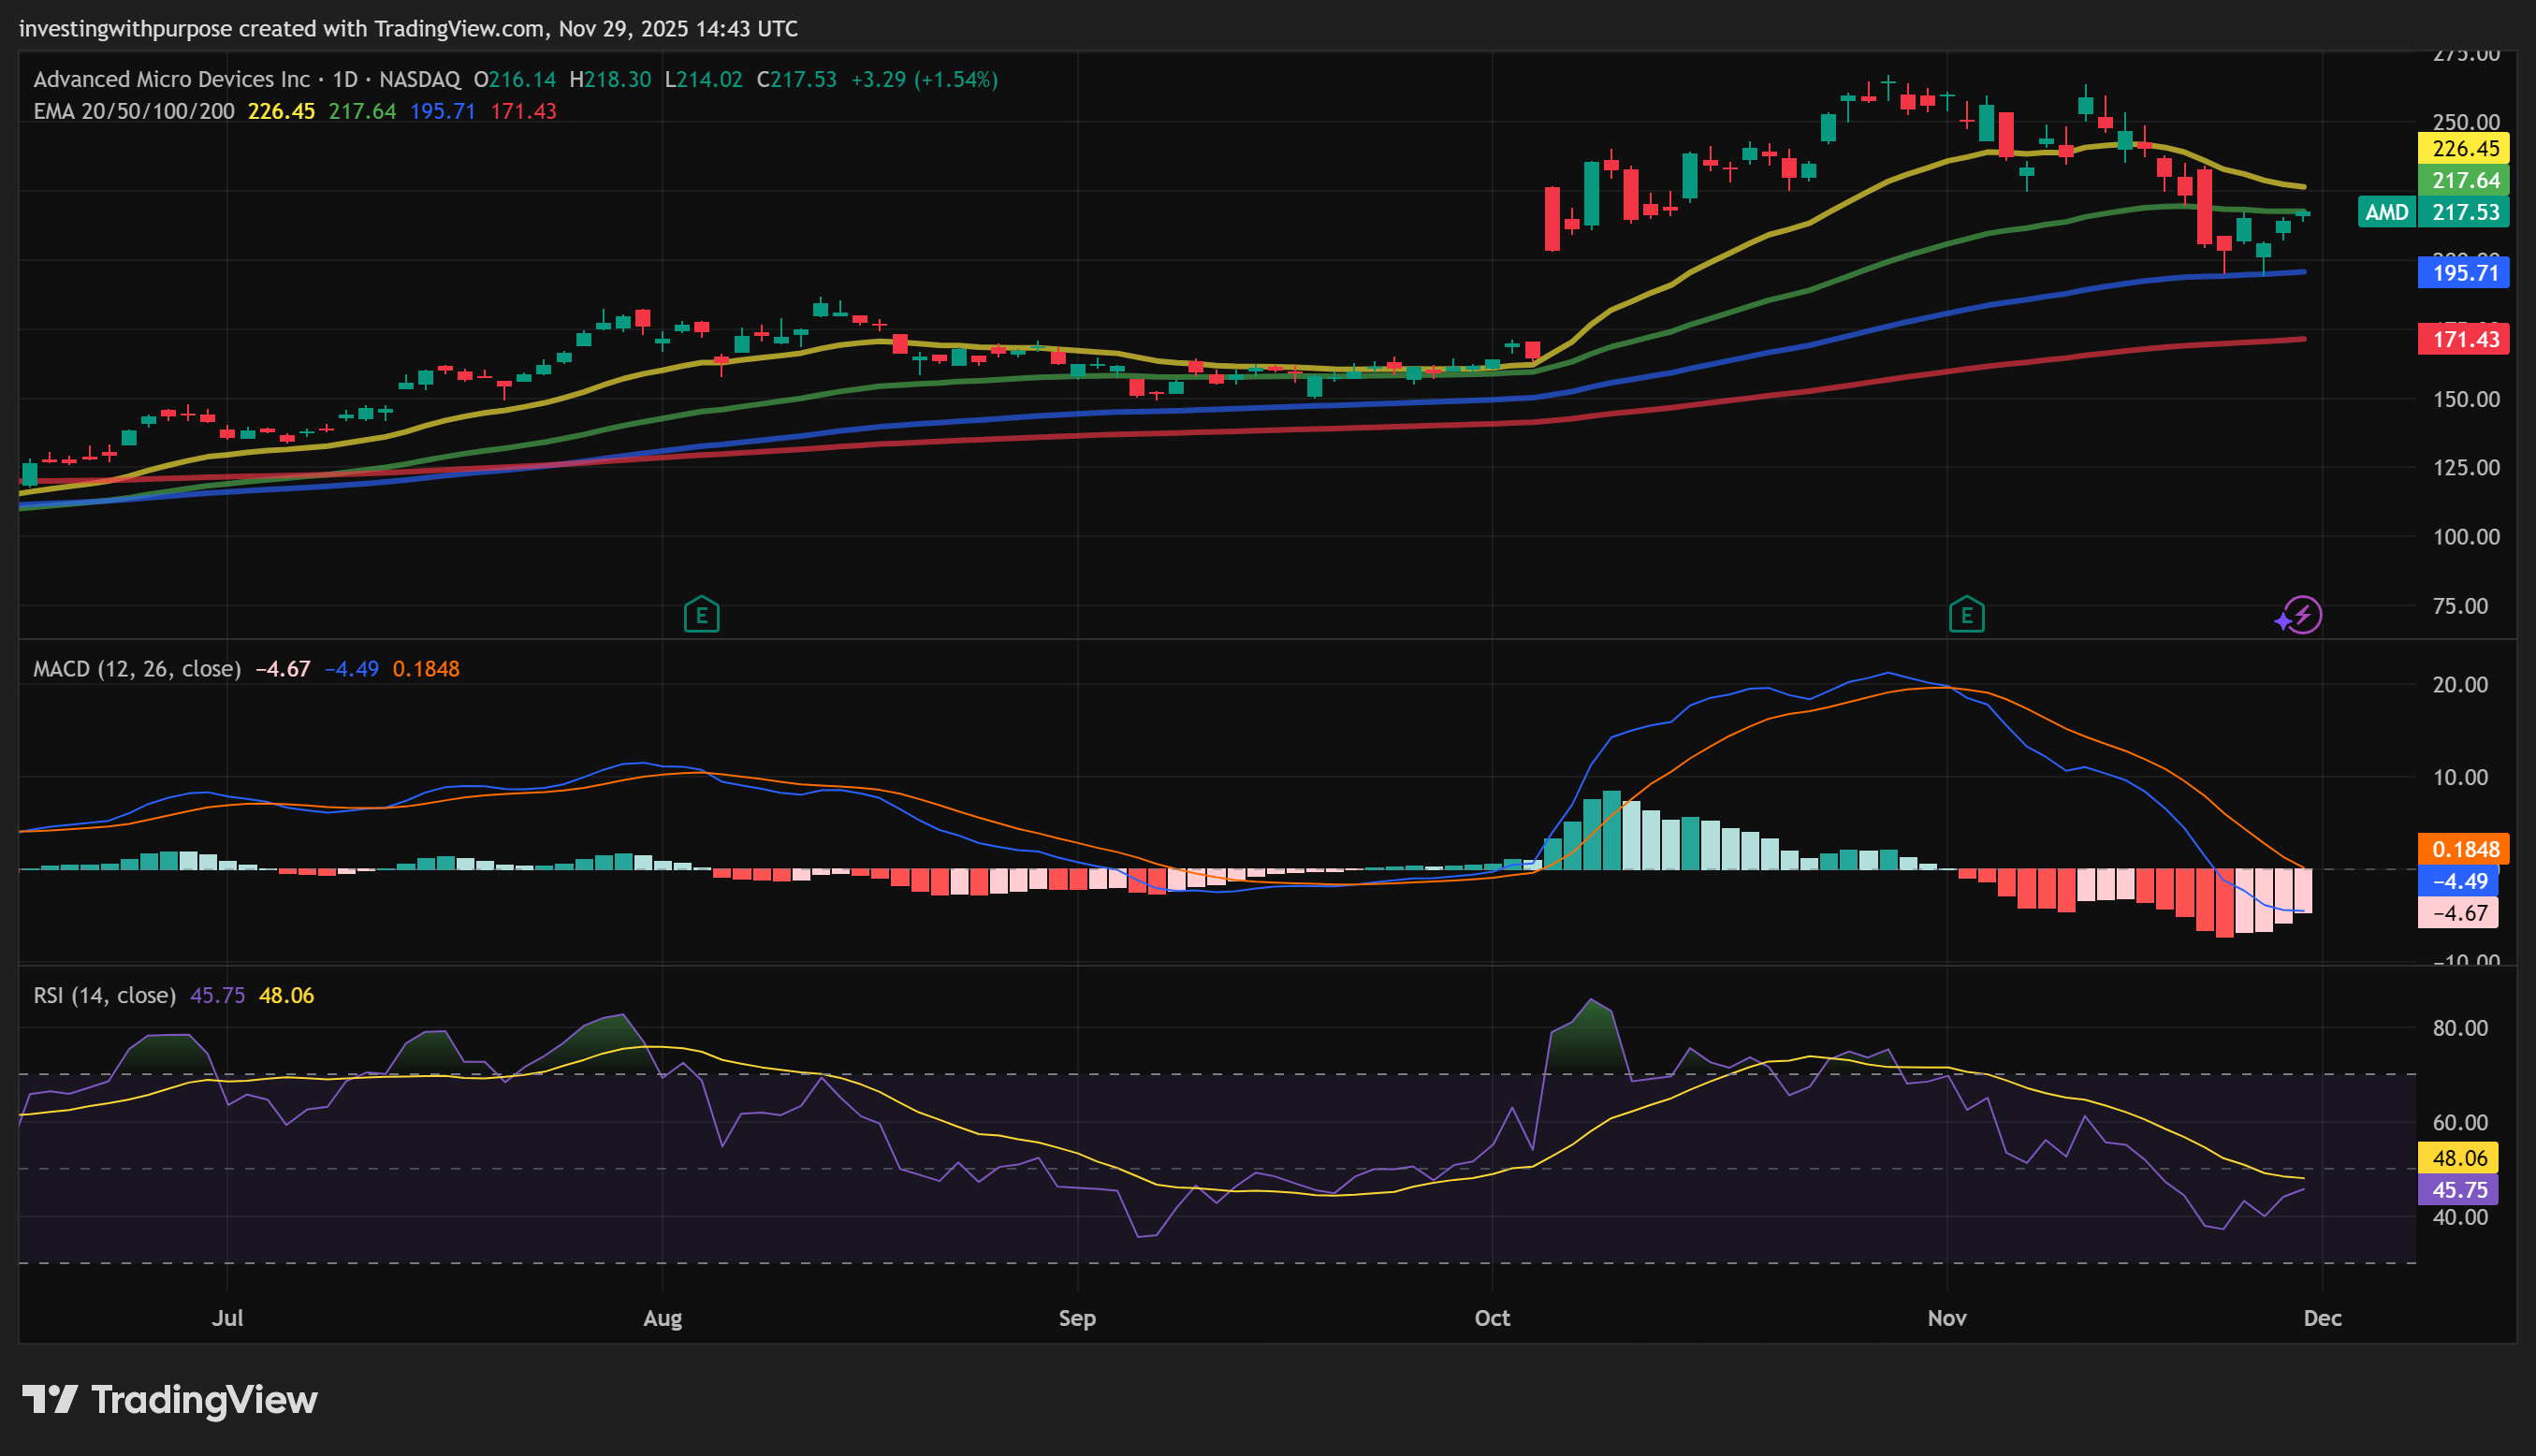
Task: Click the red 171.43 EMA price label
Action: tap(2464, 340)
